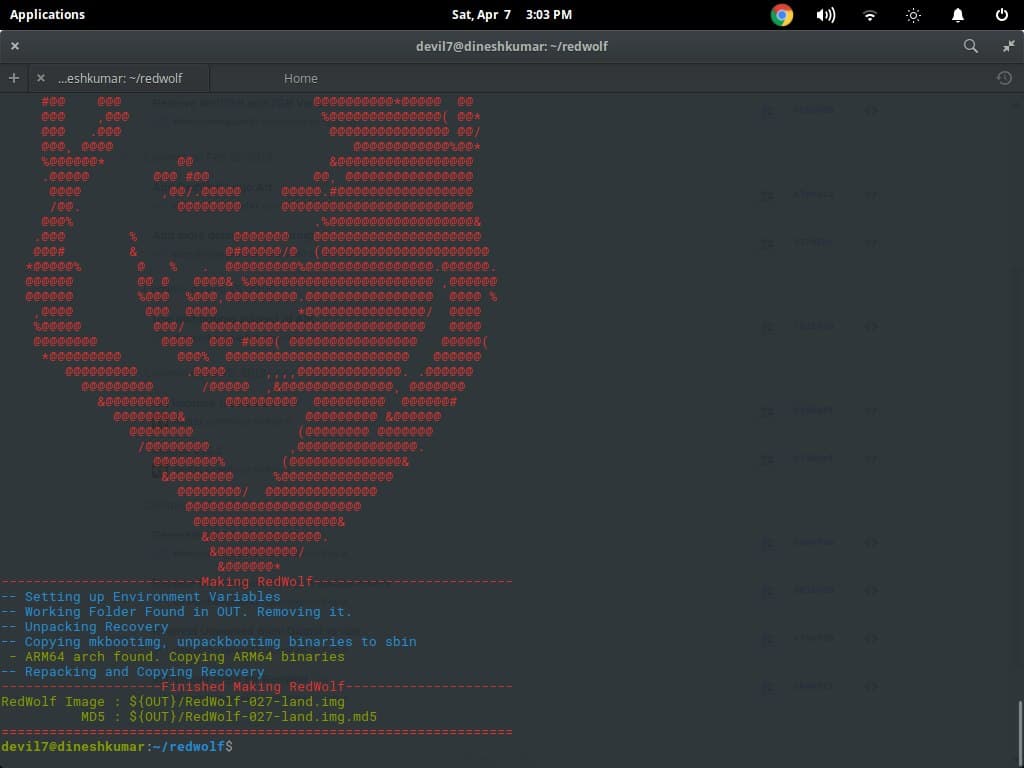Open the Google Chrome icon in the top panel

click(782, 14)
